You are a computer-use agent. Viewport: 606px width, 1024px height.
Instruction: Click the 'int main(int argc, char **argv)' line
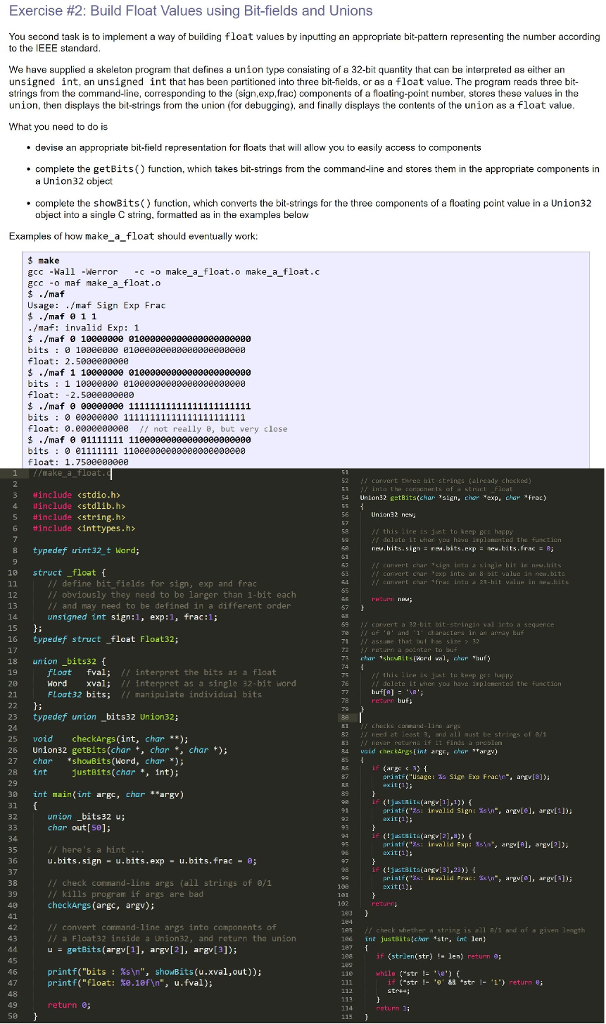click(x=108, y=795)
